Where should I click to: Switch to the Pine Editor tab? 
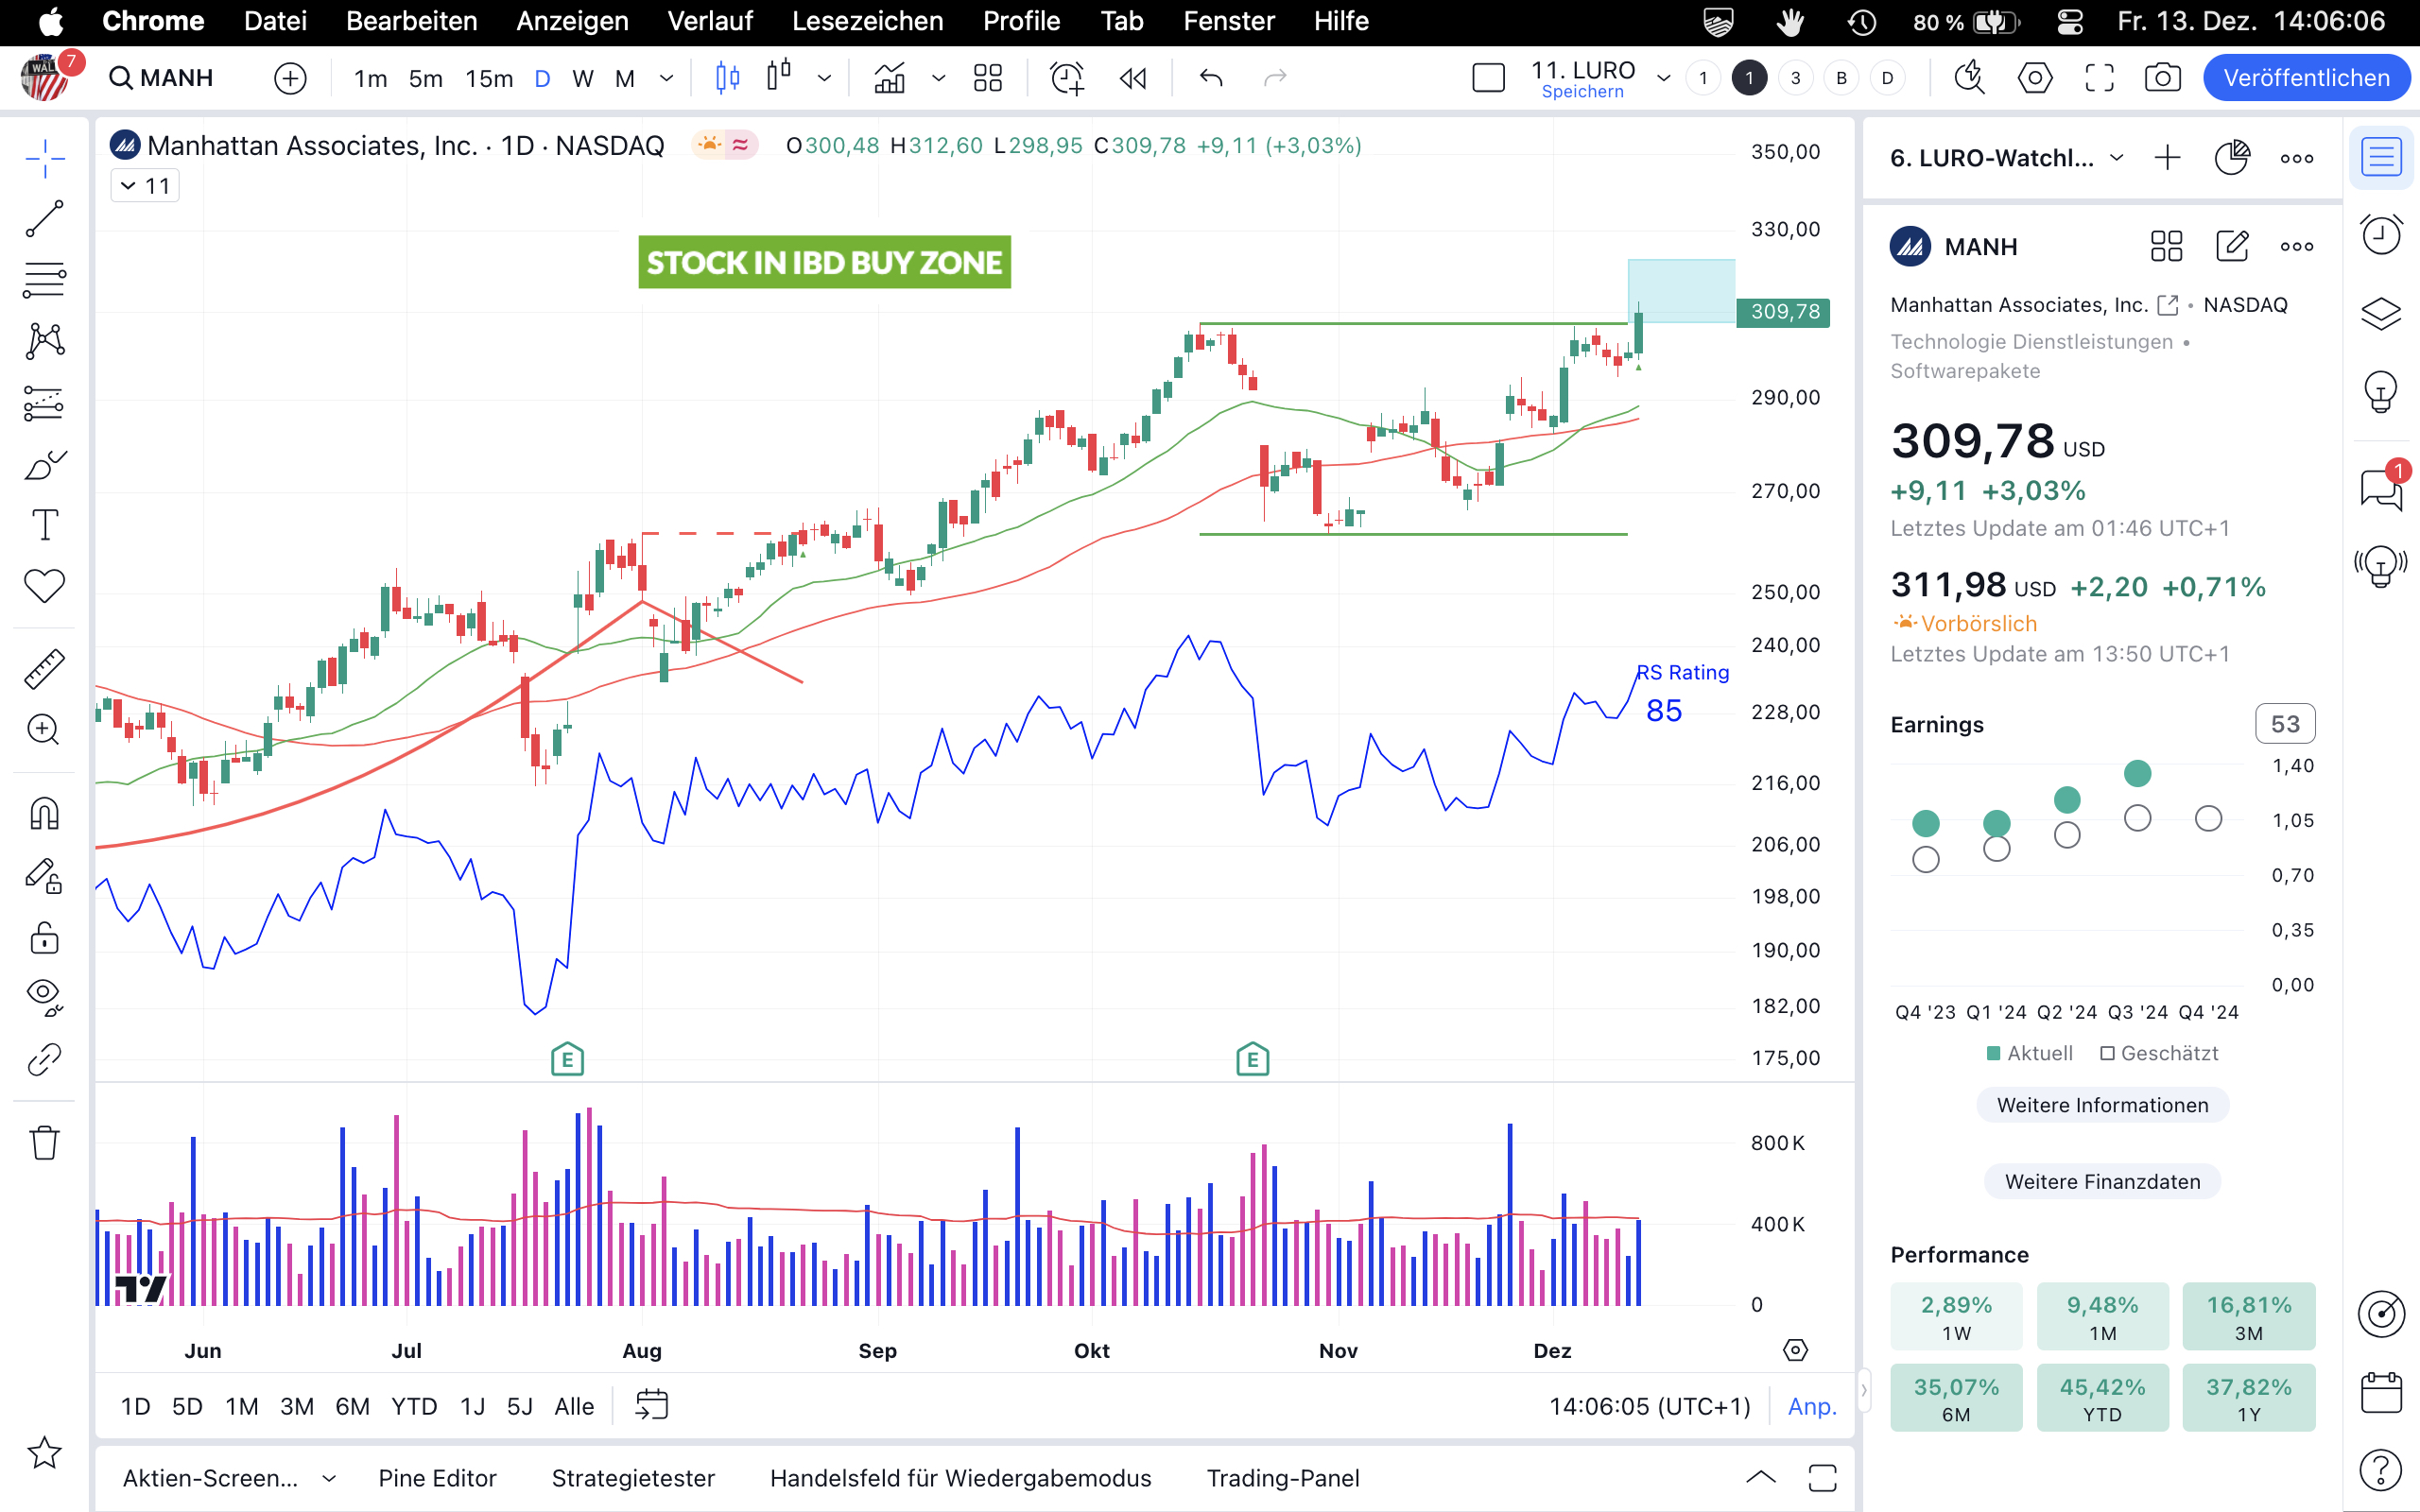[437, 1478]
